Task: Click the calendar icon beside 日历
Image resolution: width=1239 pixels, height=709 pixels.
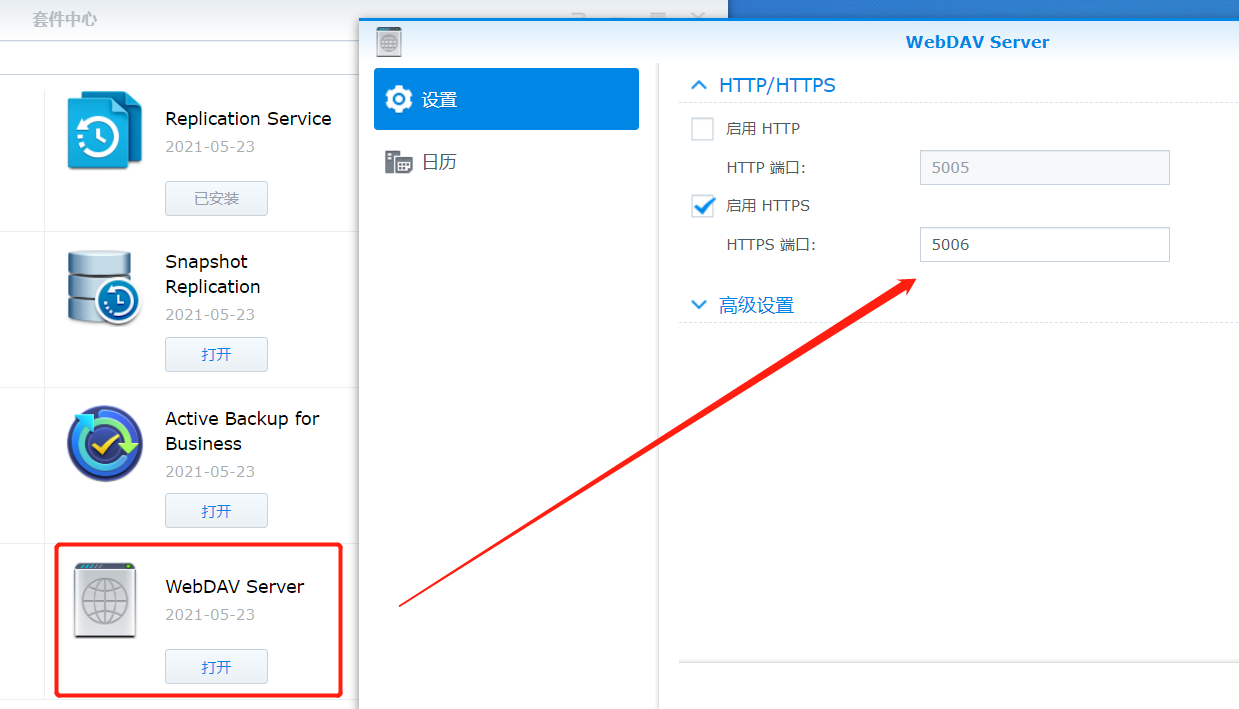Action: [399, 162]
